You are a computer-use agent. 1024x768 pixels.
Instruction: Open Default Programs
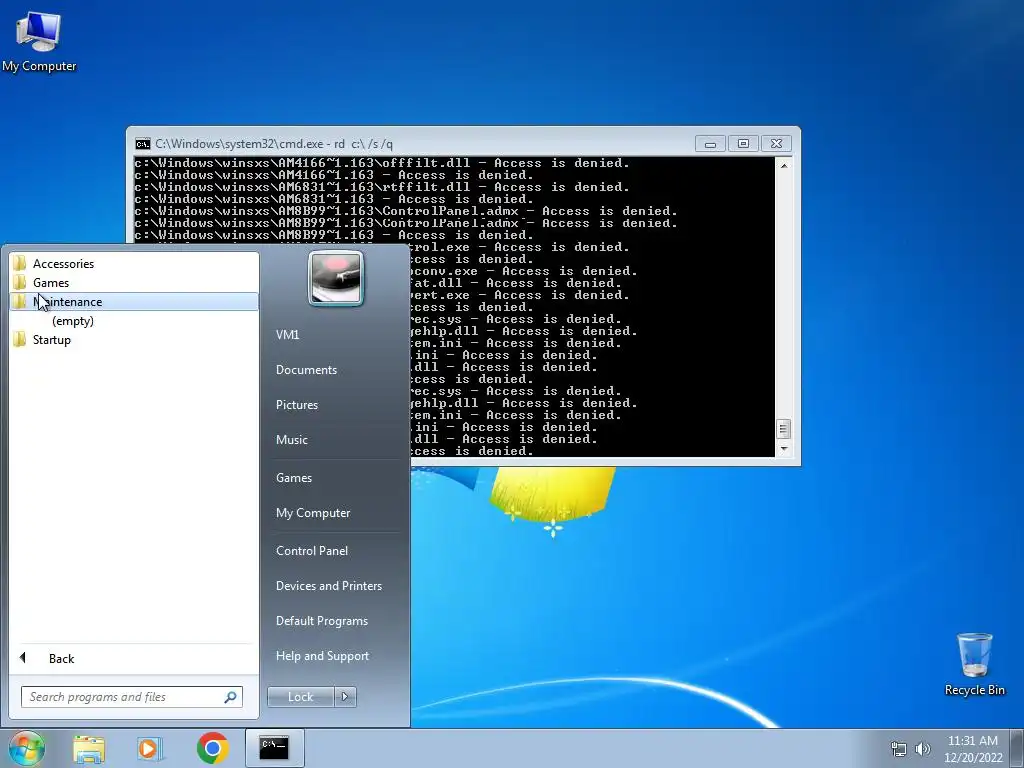click(x=321, y=621)
